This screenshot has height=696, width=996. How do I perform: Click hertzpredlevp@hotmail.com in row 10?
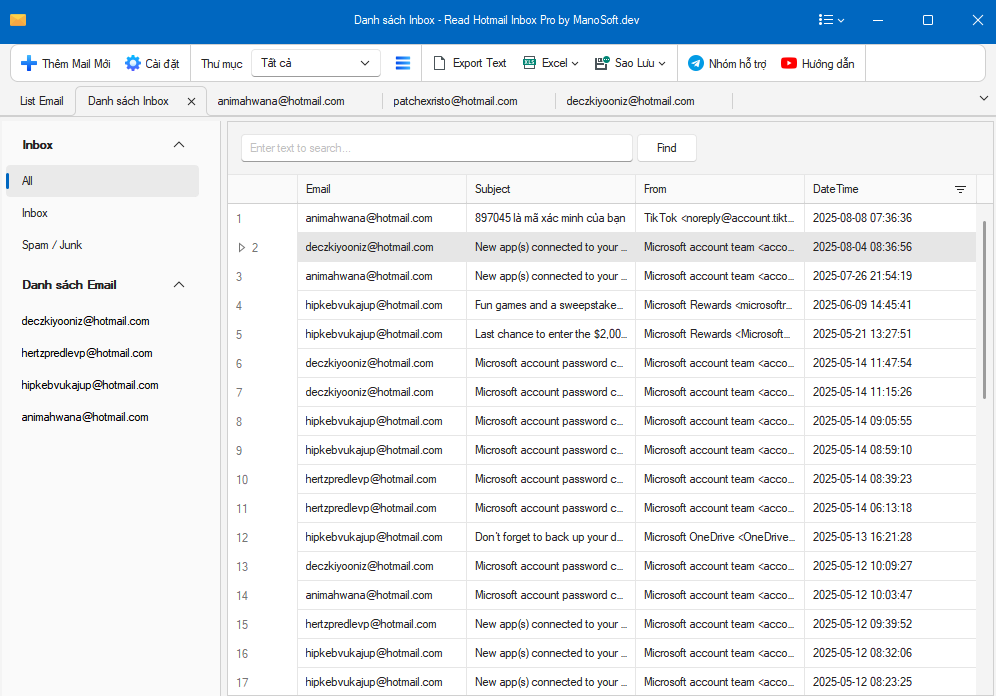click(371, 479)
